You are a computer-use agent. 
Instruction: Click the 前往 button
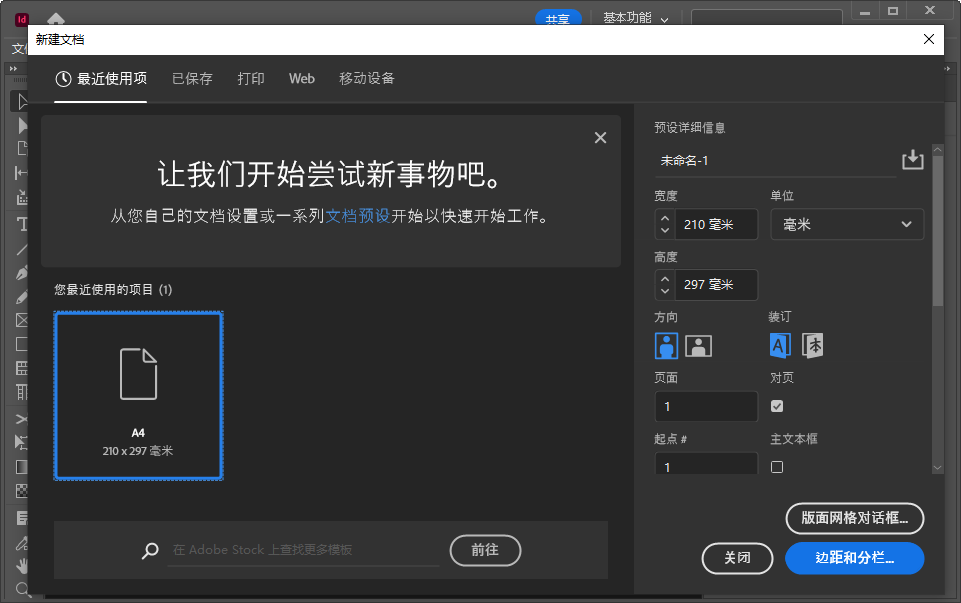point(485,550)
